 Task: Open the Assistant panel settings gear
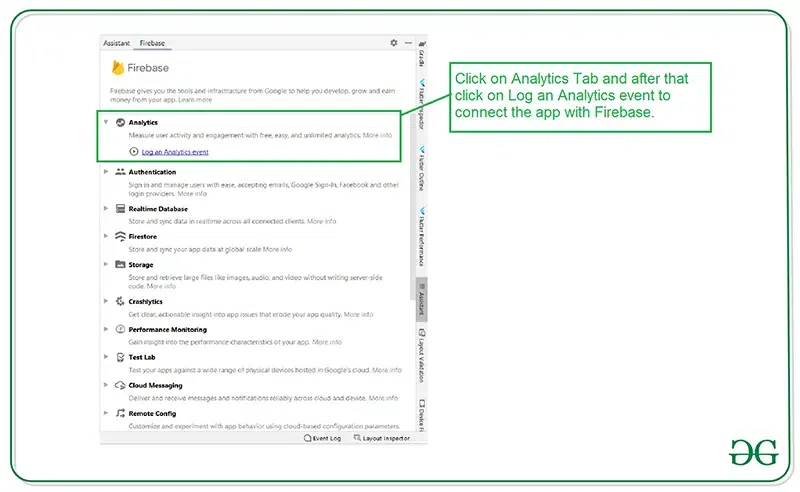(x=393, y=43)
